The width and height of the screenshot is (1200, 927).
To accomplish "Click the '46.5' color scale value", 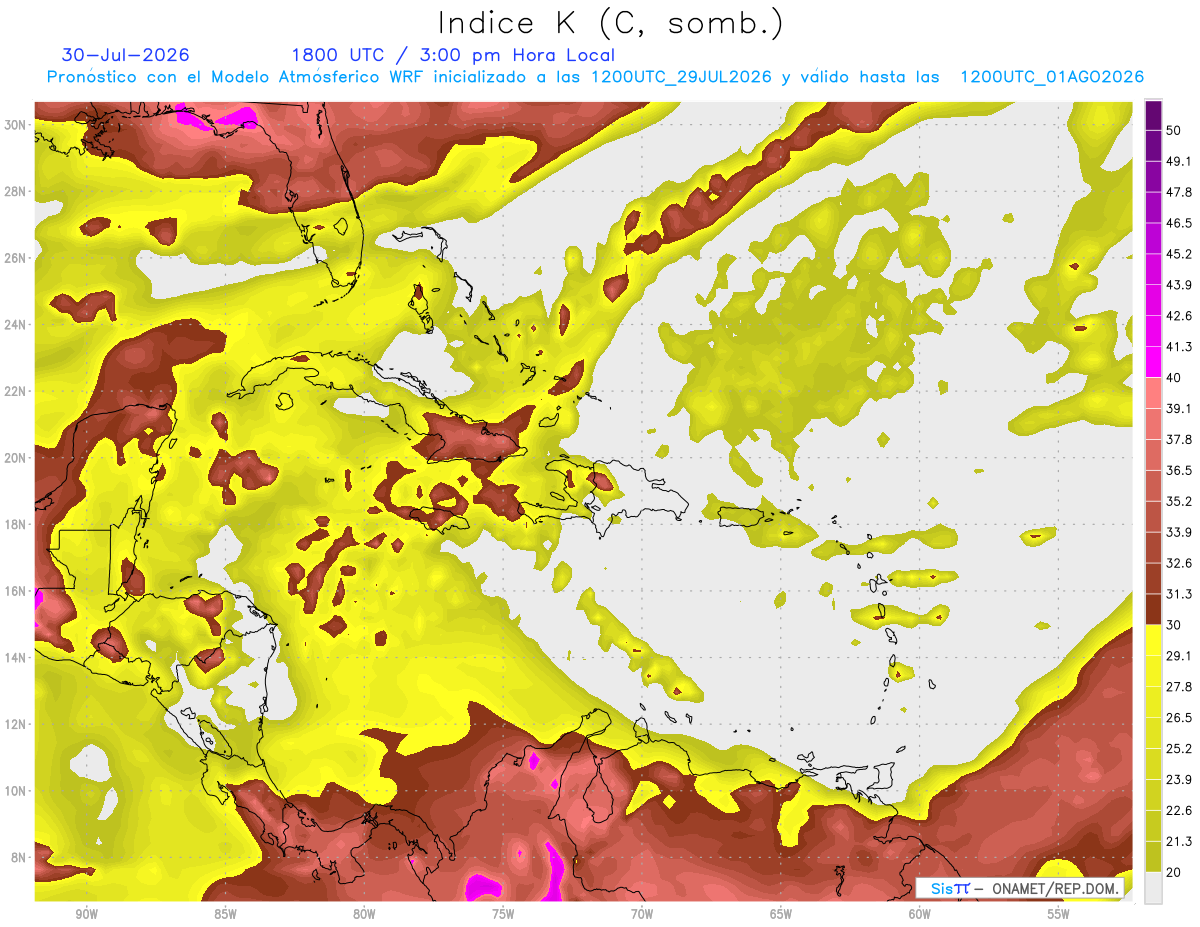I will tap(1179, 223).
